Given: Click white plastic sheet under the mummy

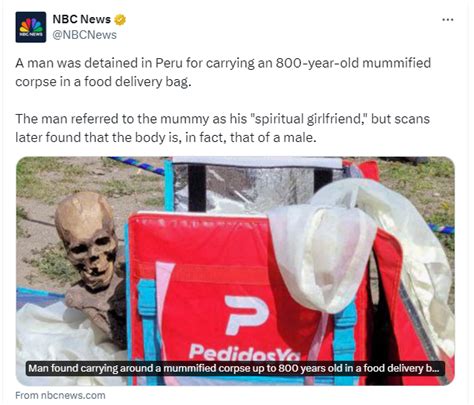Looking at the screenshot, I should tap(63, 340).
